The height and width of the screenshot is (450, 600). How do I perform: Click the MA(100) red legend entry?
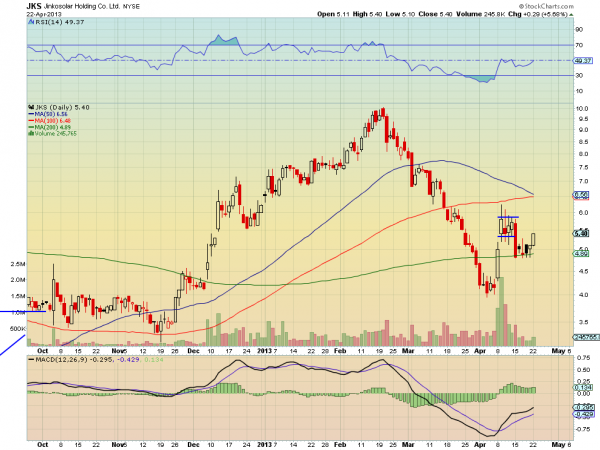[50, 121]
